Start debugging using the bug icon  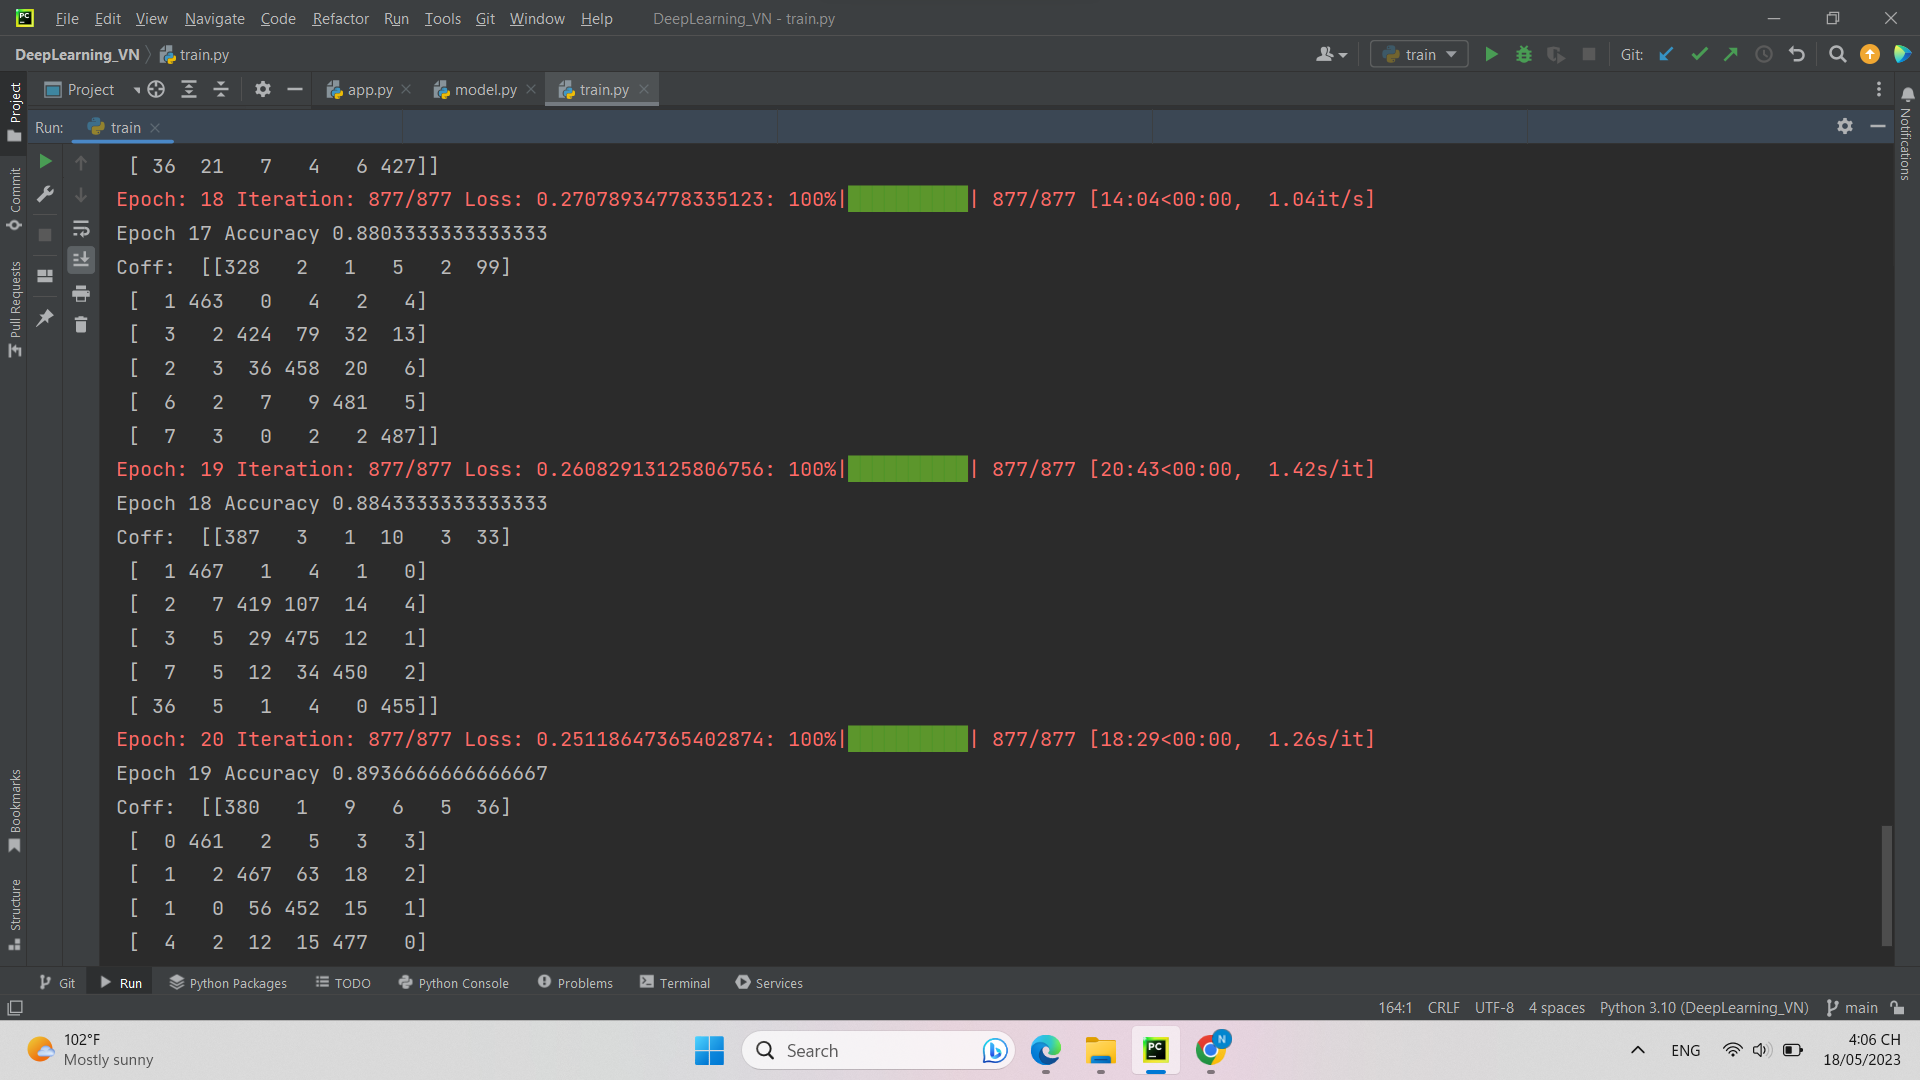tap(1524, 54)
